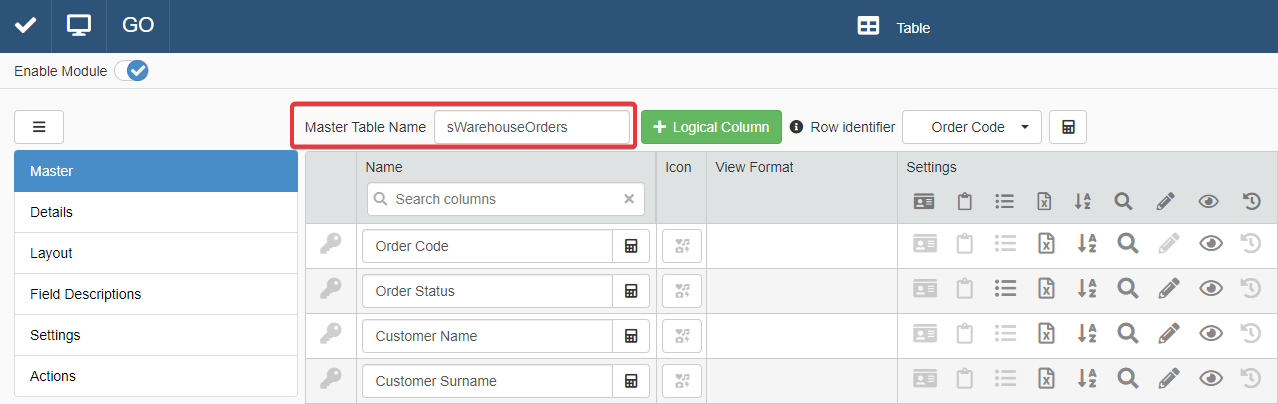Click the calculator icon beside Row identifier
The width and height of the screenshot is (1278, 404).
coord(1068,127)
